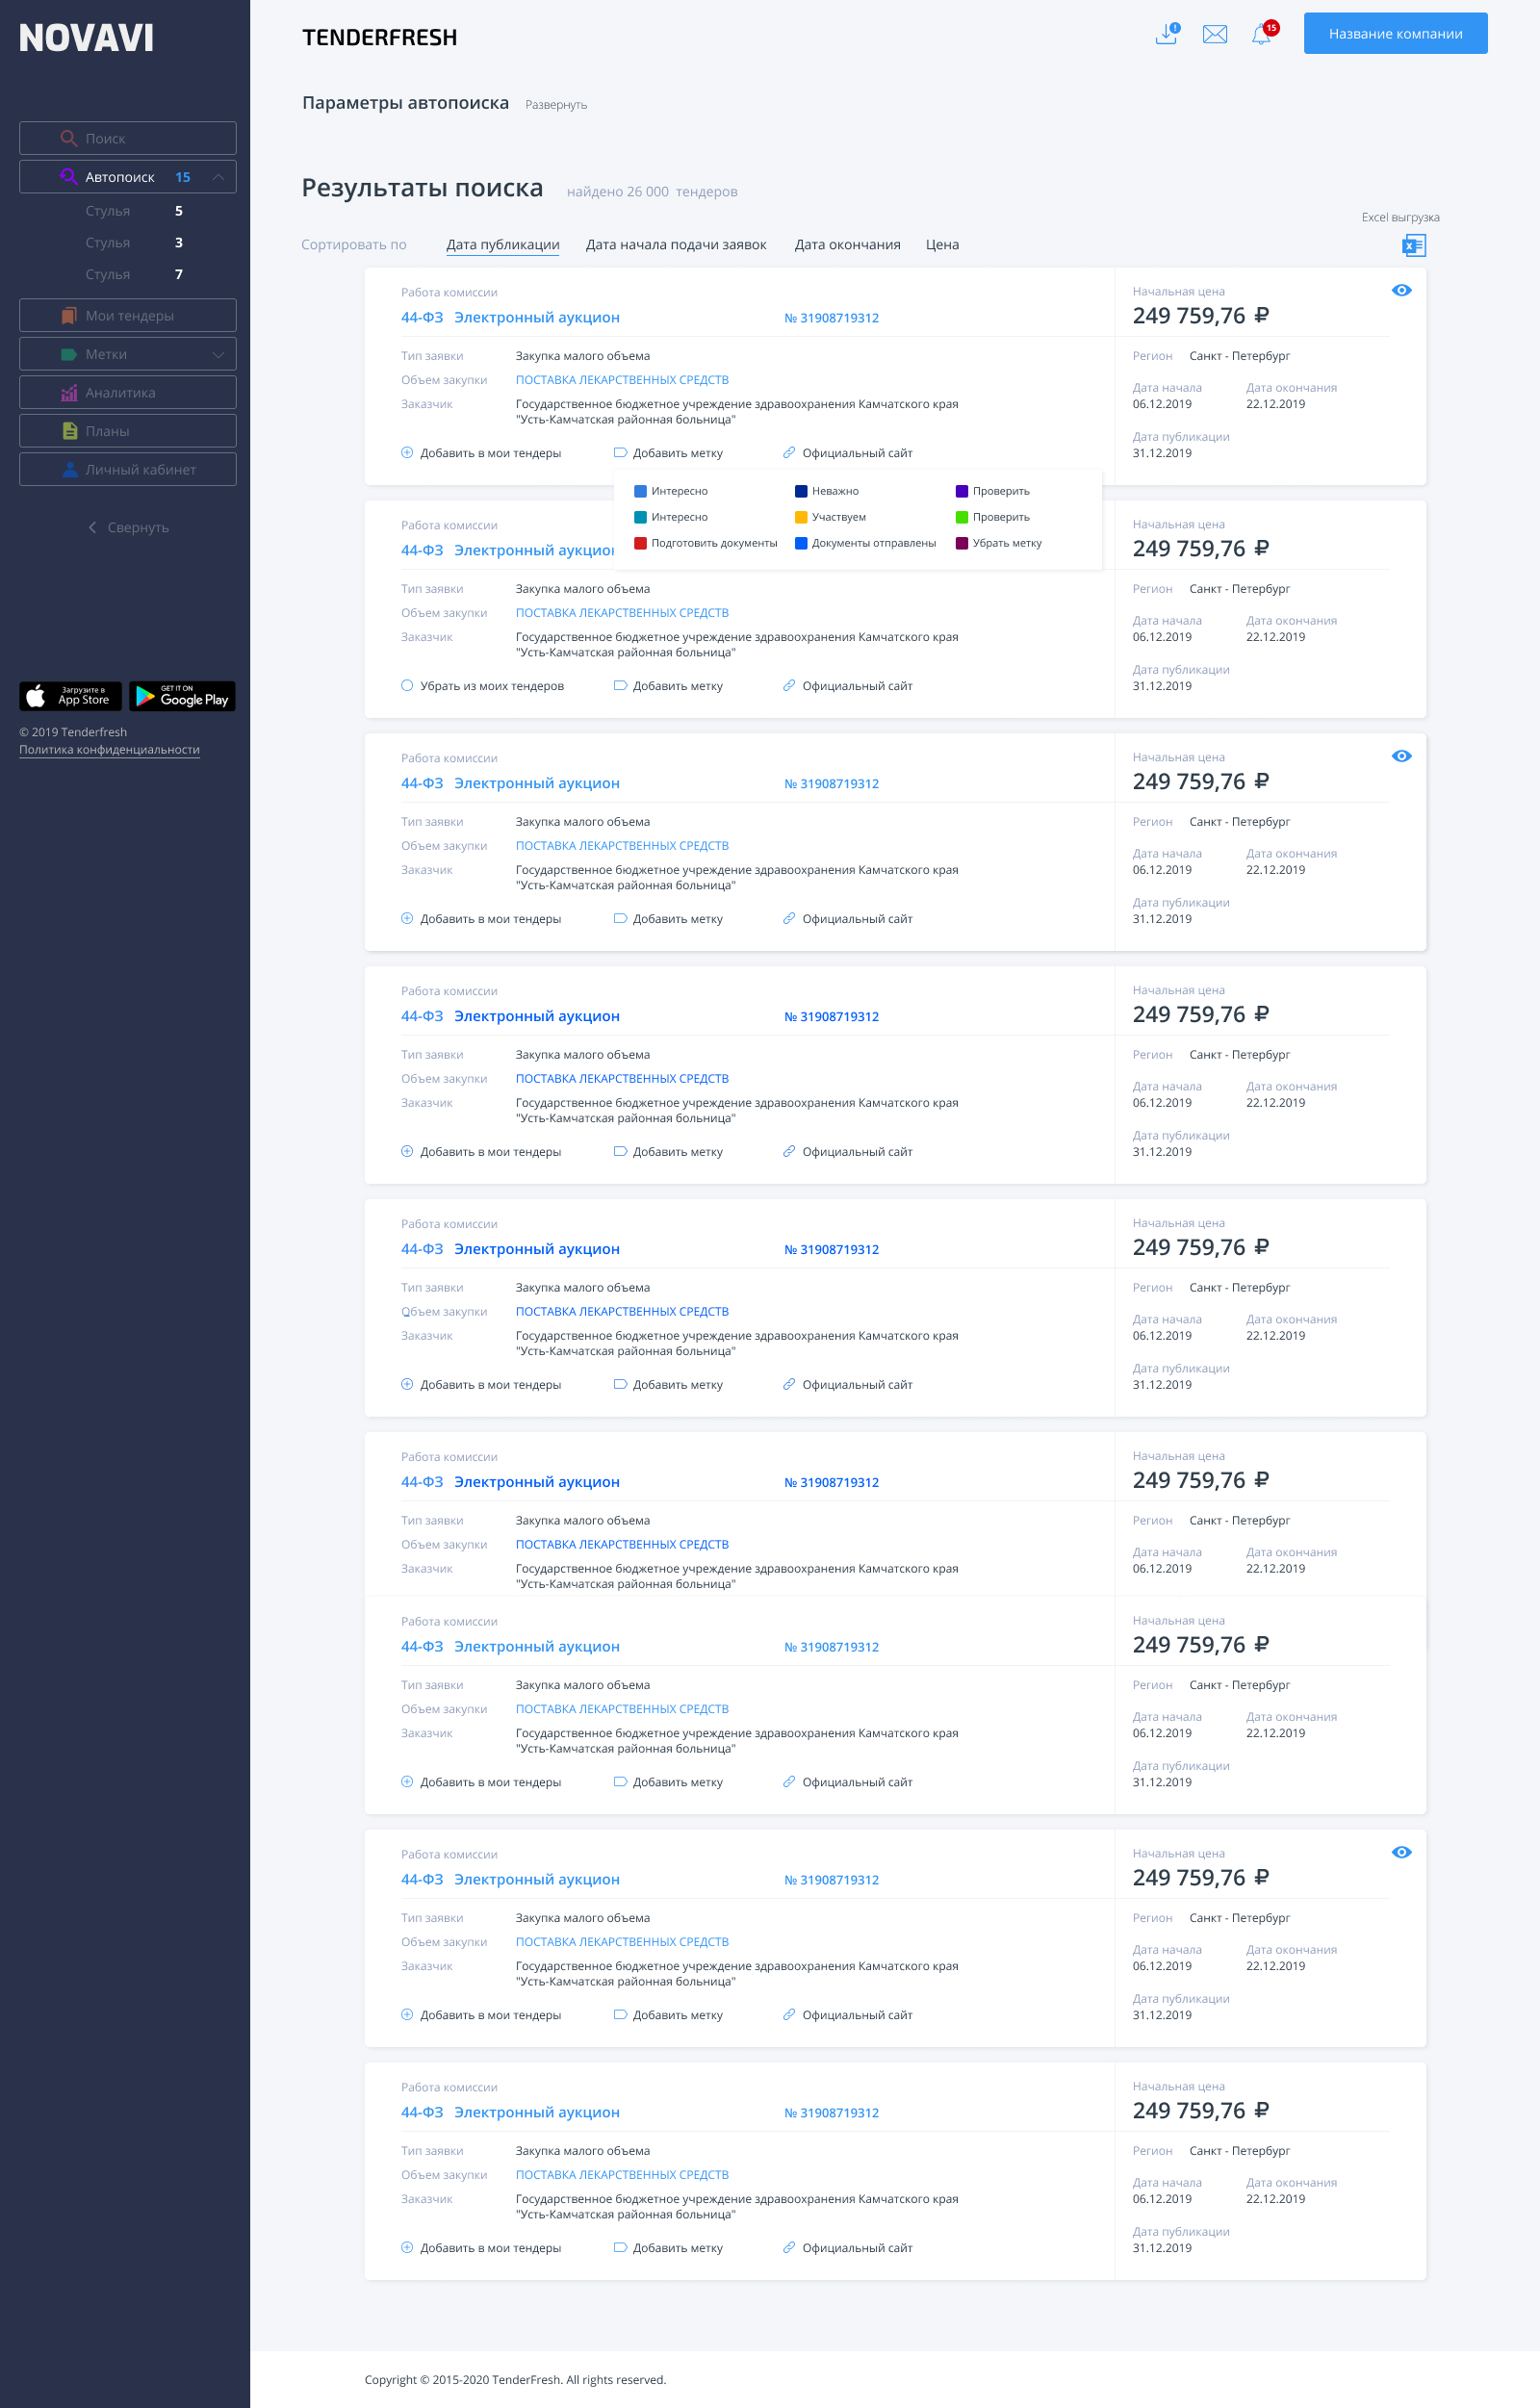Open the mail envelope icon
Screen dimensions: 1540x2408
click(1215, 34)
